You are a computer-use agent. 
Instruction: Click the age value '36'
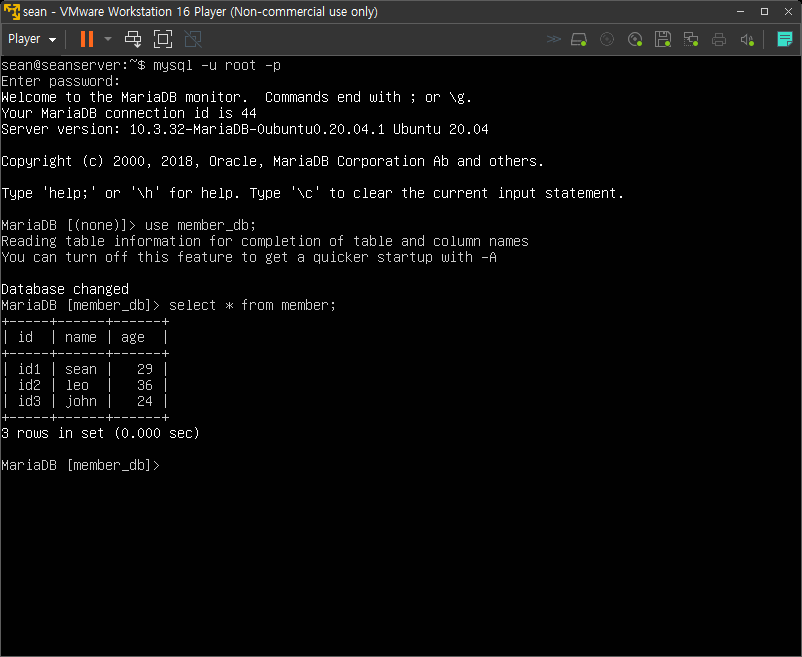145,385
